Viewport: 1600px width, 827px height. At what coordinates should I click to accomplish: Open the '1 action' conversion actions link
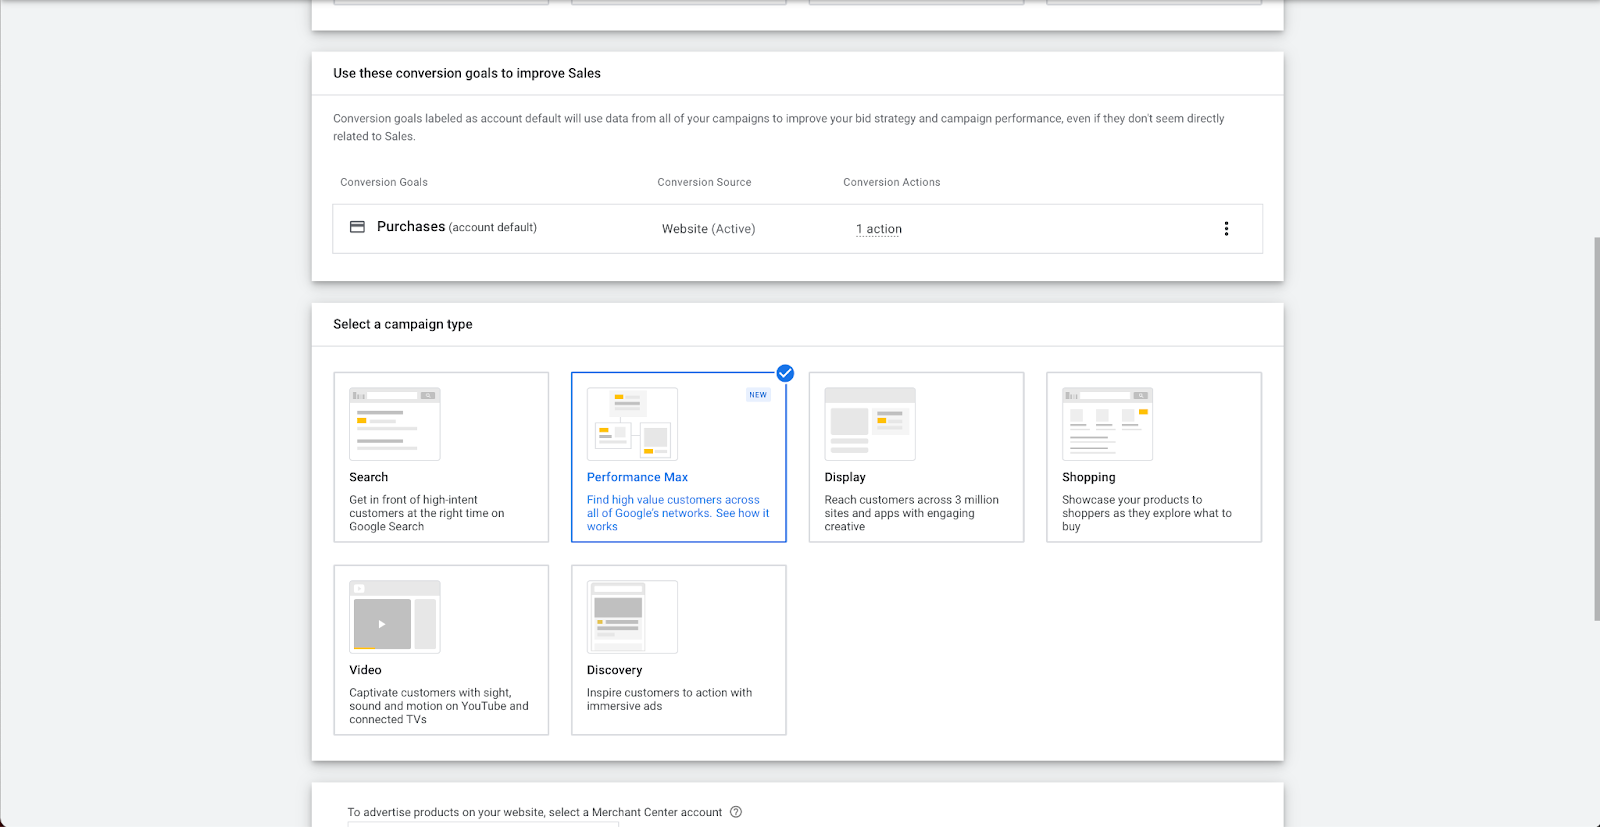[879, 229]
